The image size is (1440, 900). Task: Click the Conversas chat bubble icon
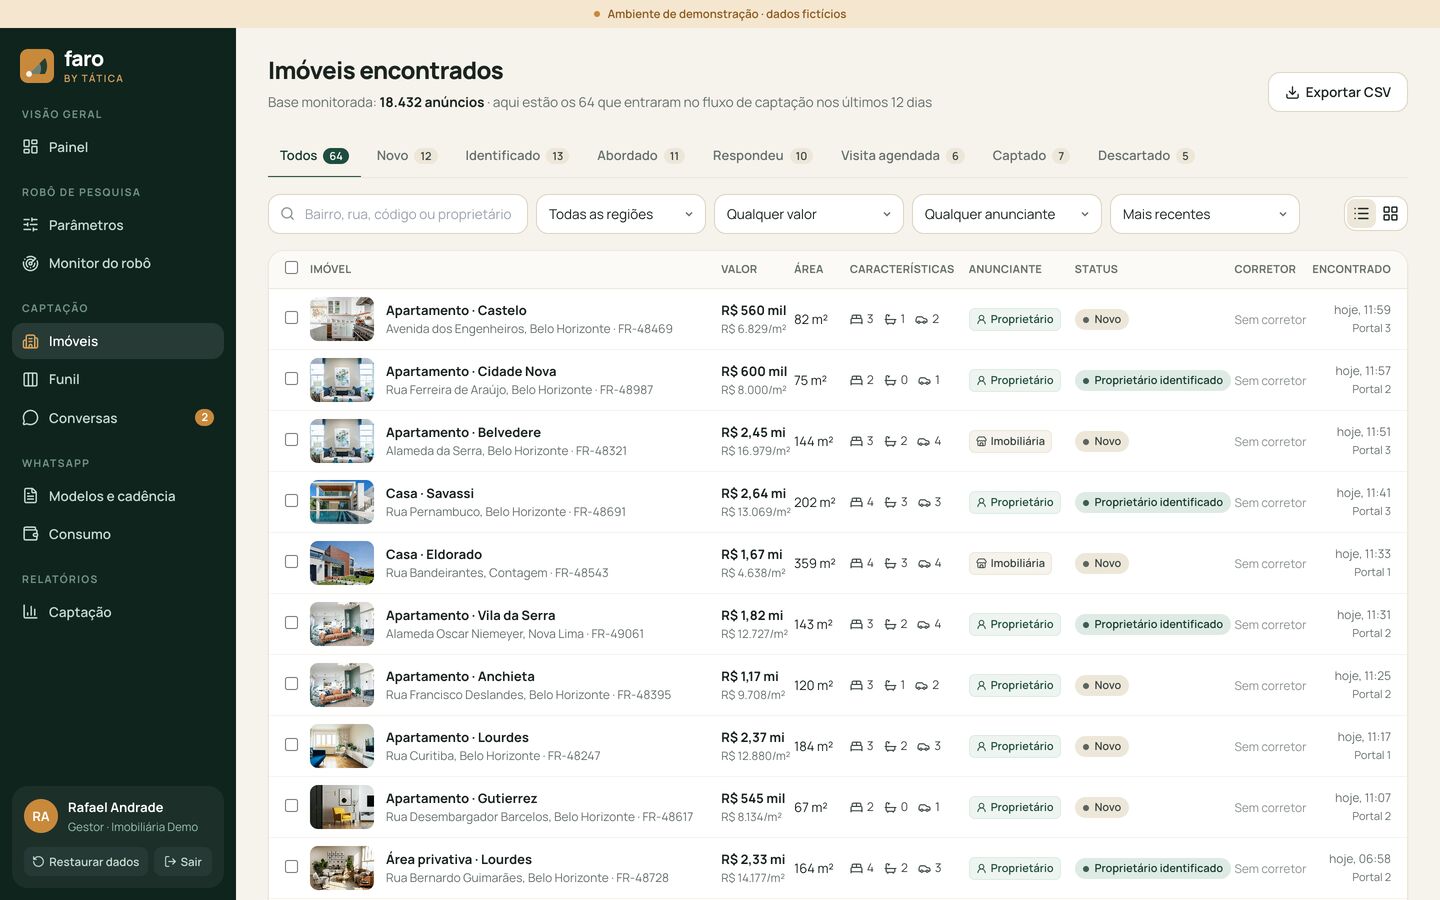(x=31, y=418)
